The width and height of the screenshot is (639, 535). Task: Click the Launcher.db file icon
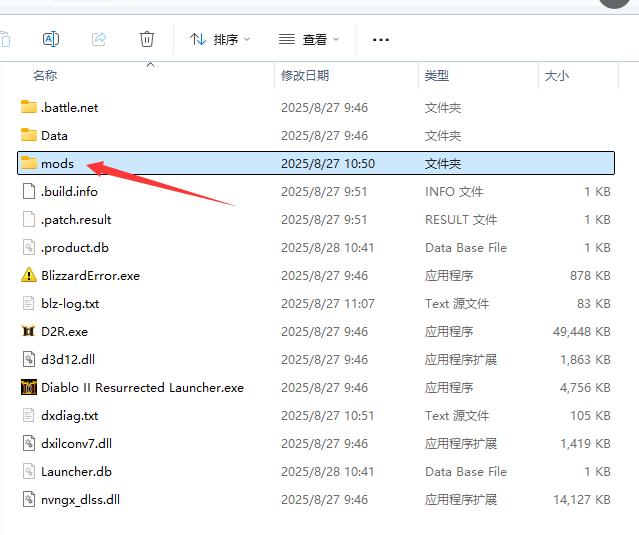(29, 471)
